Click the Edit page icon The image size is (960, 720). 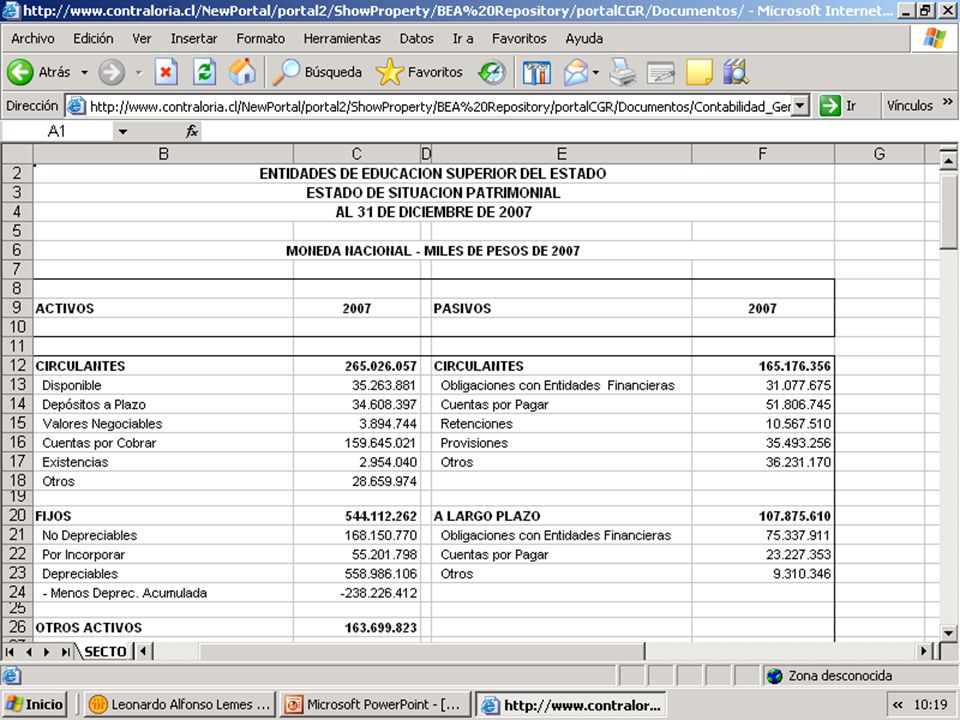click(x=661, y=72)
